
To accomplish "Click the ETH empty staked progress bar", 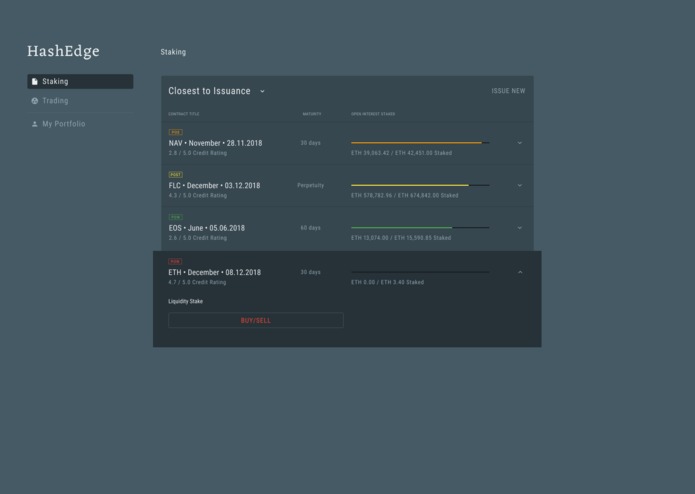I will tap(420, 272).
